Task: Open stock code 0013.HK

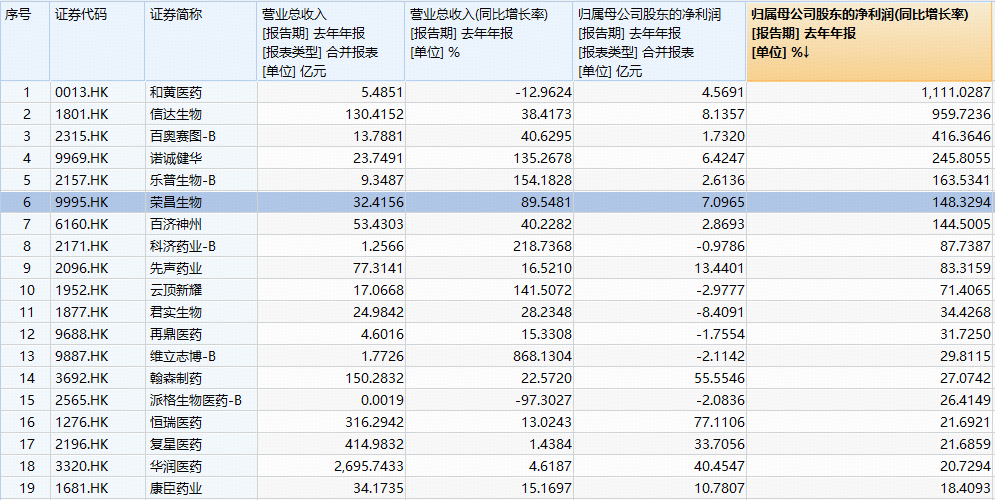Action: point(80,92)
